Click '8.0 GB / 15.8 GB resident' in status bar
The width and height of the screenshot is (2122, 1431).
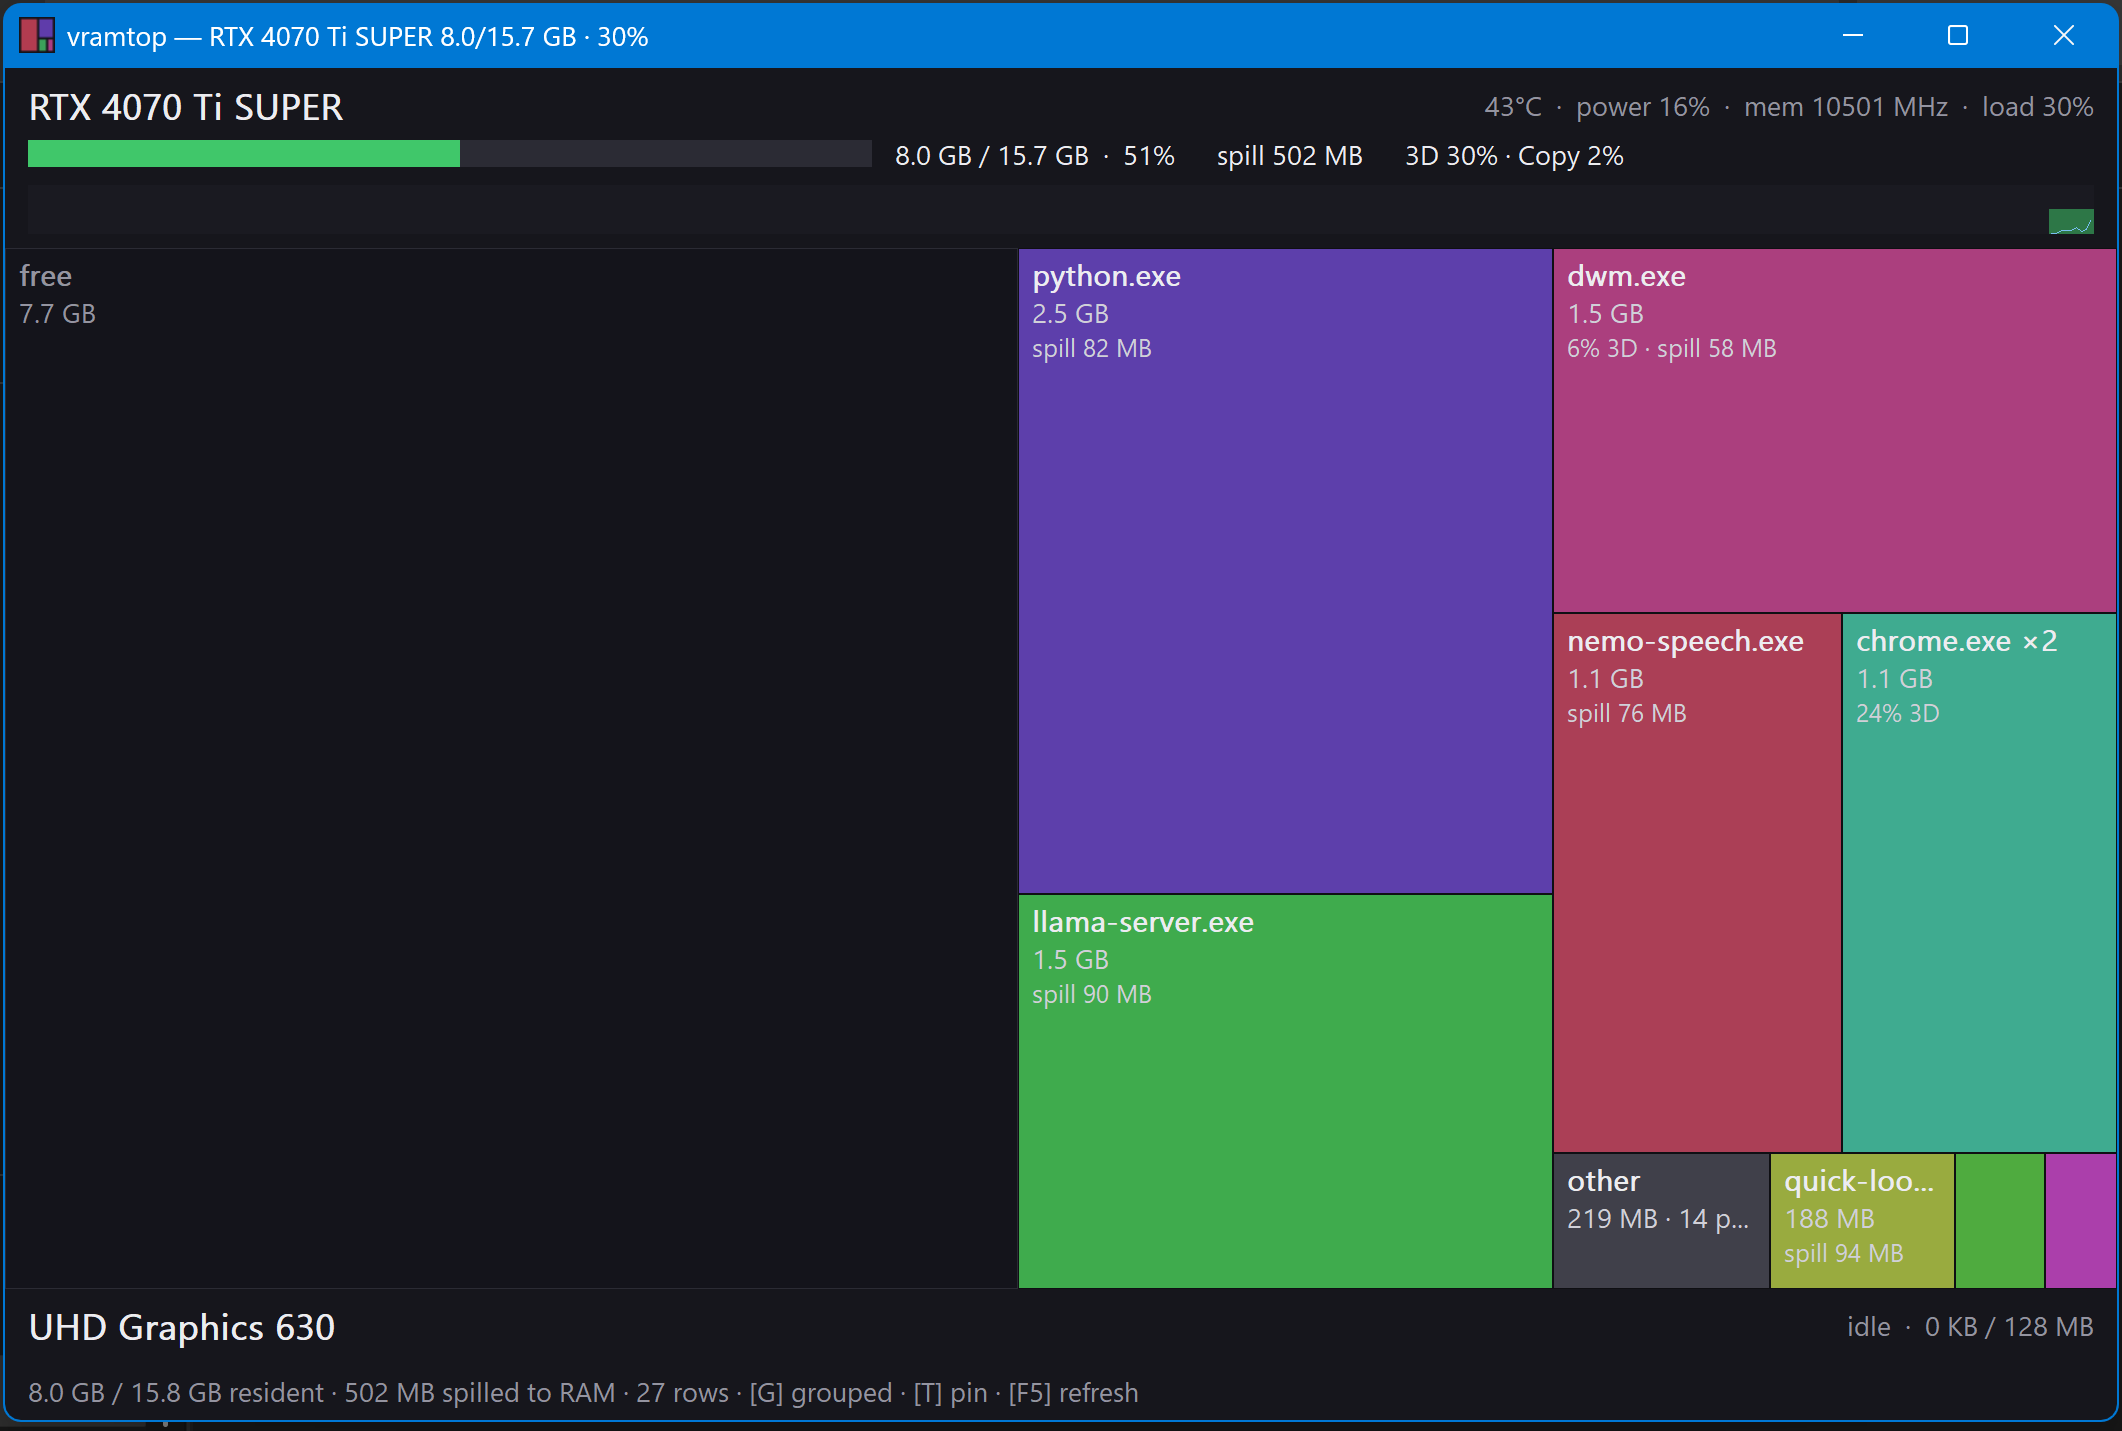[176, 1393]
